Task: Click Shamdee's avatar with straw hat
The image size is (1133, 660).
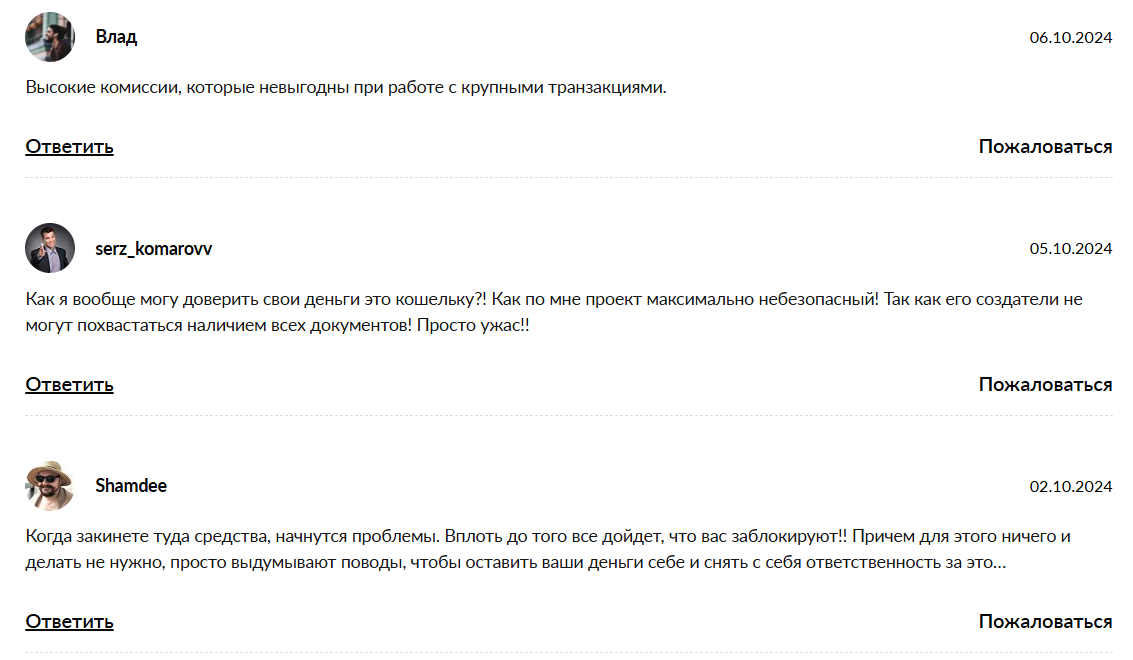Action: (x=50, y=486)
